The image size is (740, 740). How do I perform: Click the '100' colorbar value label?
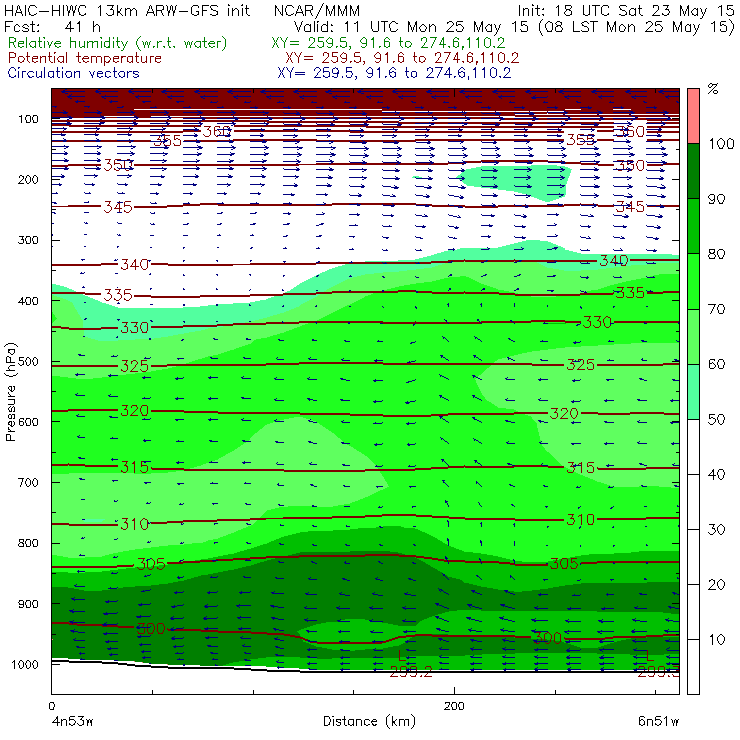point(721,143)
